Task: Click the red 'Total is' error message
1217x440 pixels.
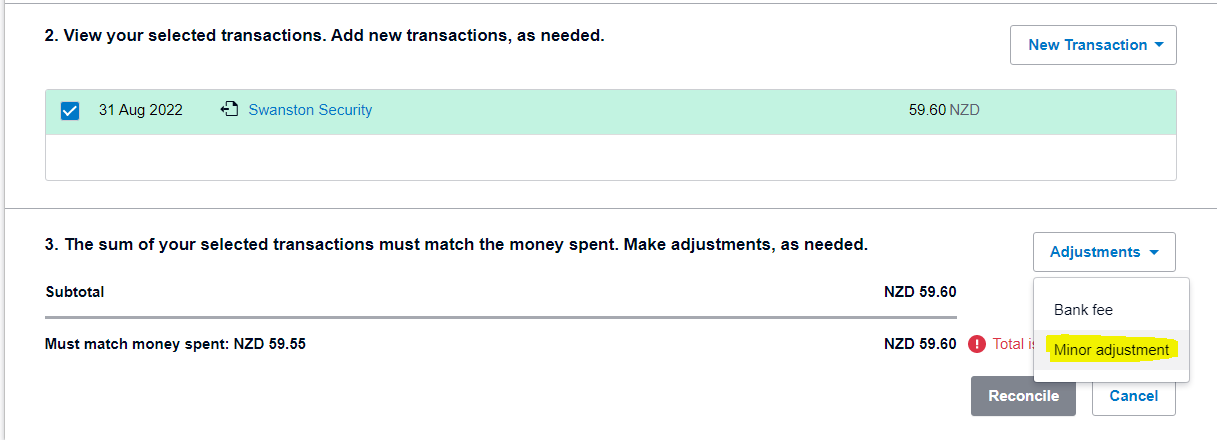Action: click(1013, 344)
